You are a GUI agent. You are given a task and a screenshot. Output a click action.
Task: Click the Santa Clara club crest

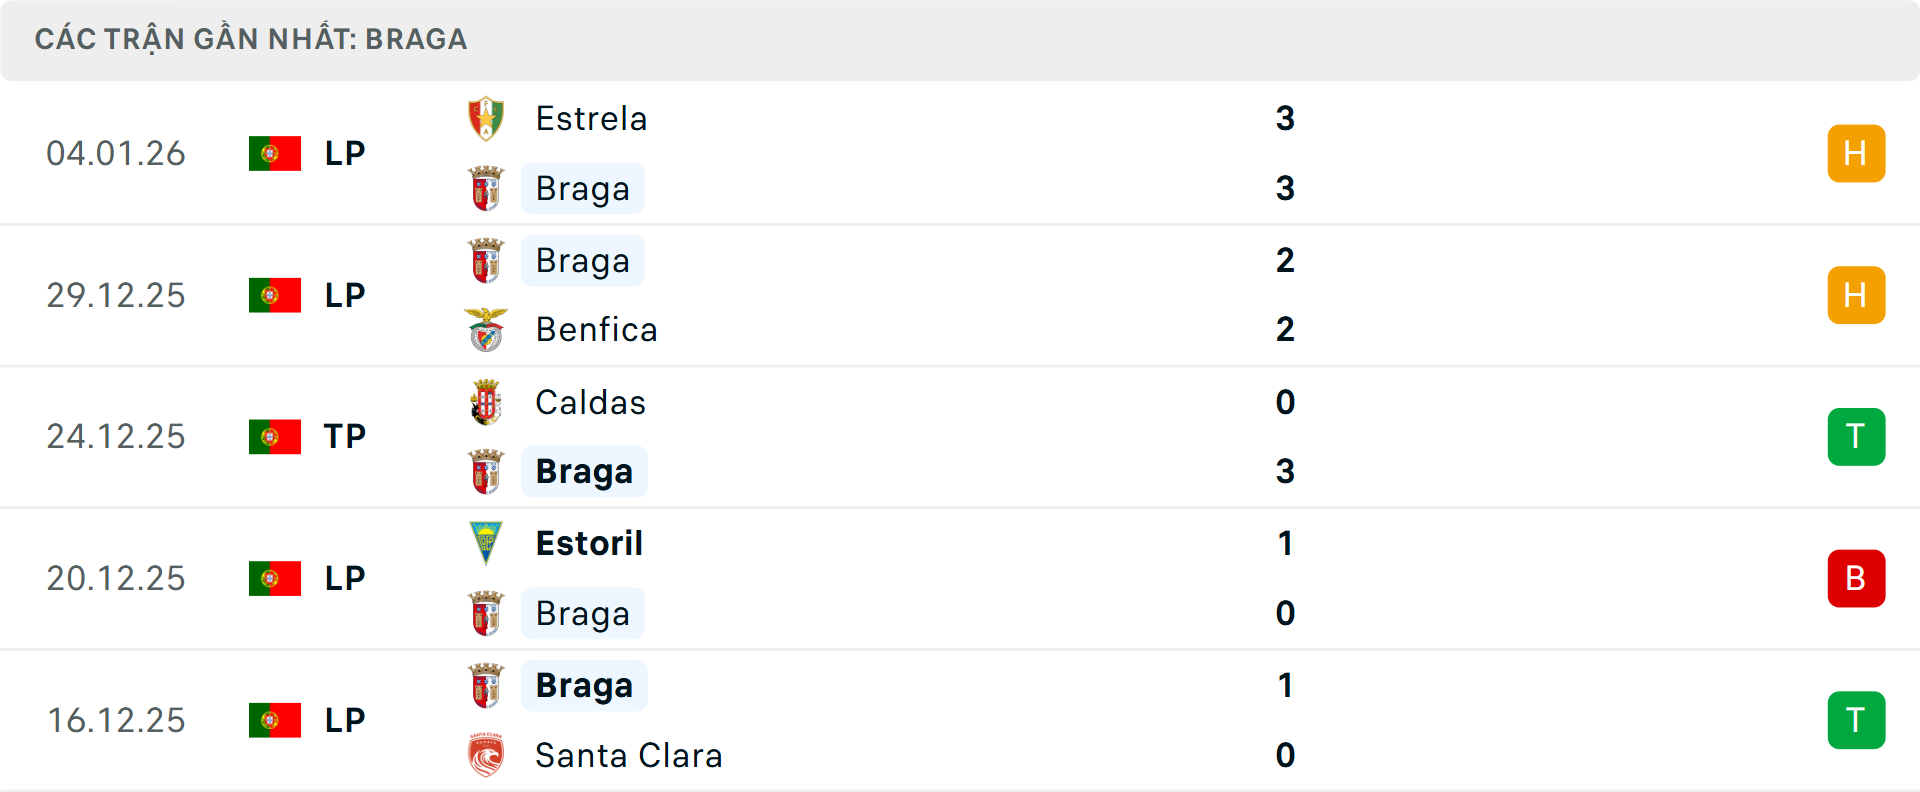click(x=486, y=755)
